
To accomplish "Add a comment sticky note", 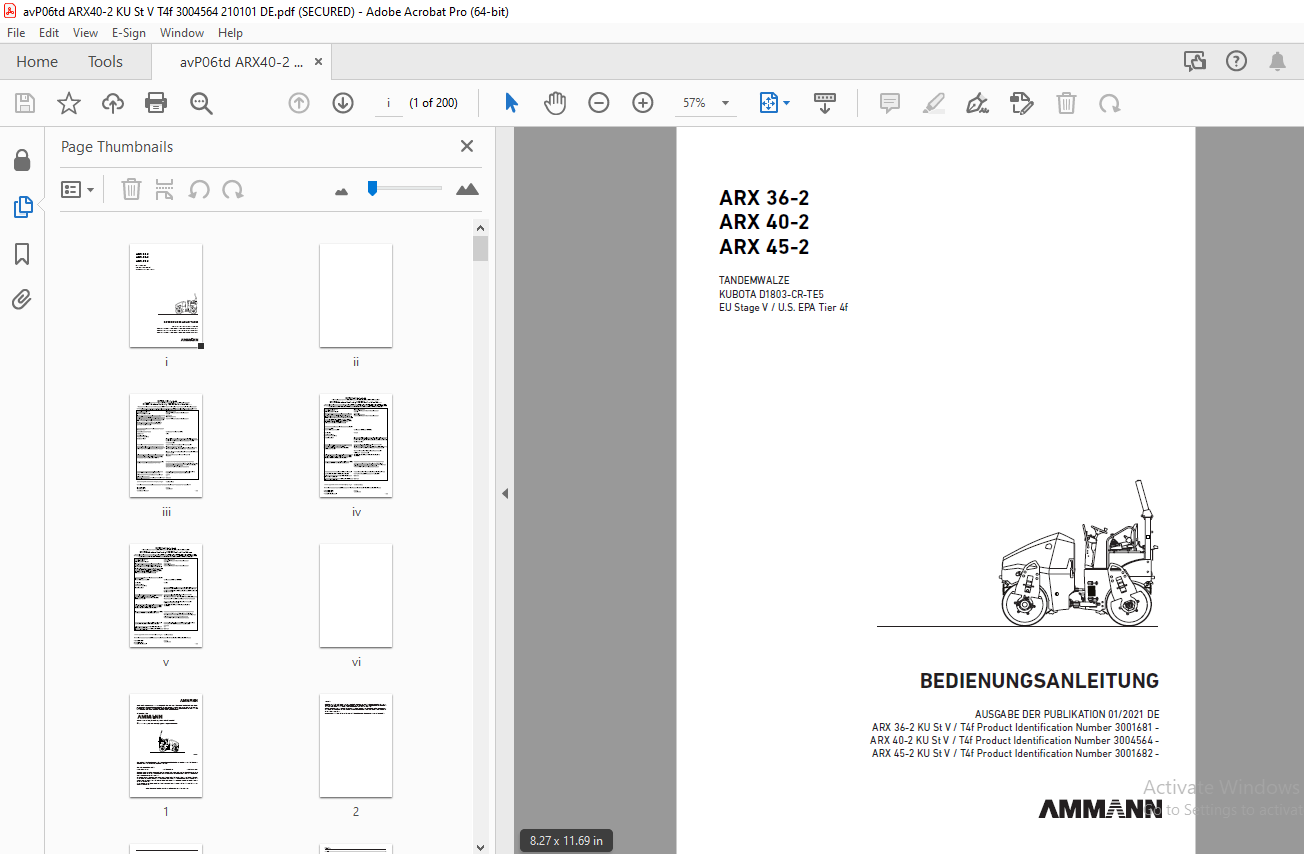I will coord(890,103).
